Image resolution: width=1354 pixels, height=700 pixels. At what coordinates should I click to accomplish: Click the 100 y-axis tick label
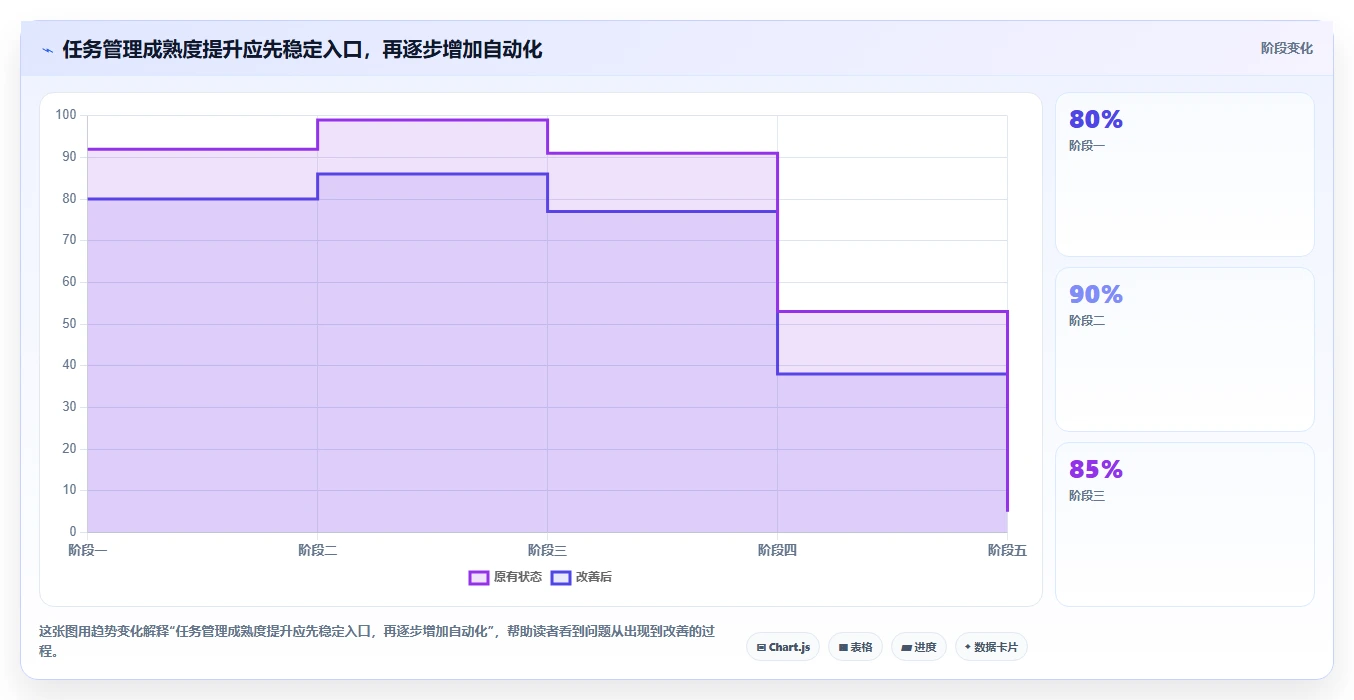66,115
